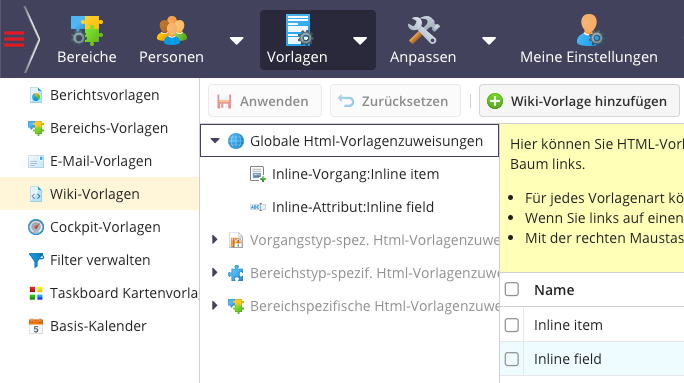684x383 pixels.
Task: Click Wiki-Vorlage hinzufügen button
Action: tap(579, 101)
